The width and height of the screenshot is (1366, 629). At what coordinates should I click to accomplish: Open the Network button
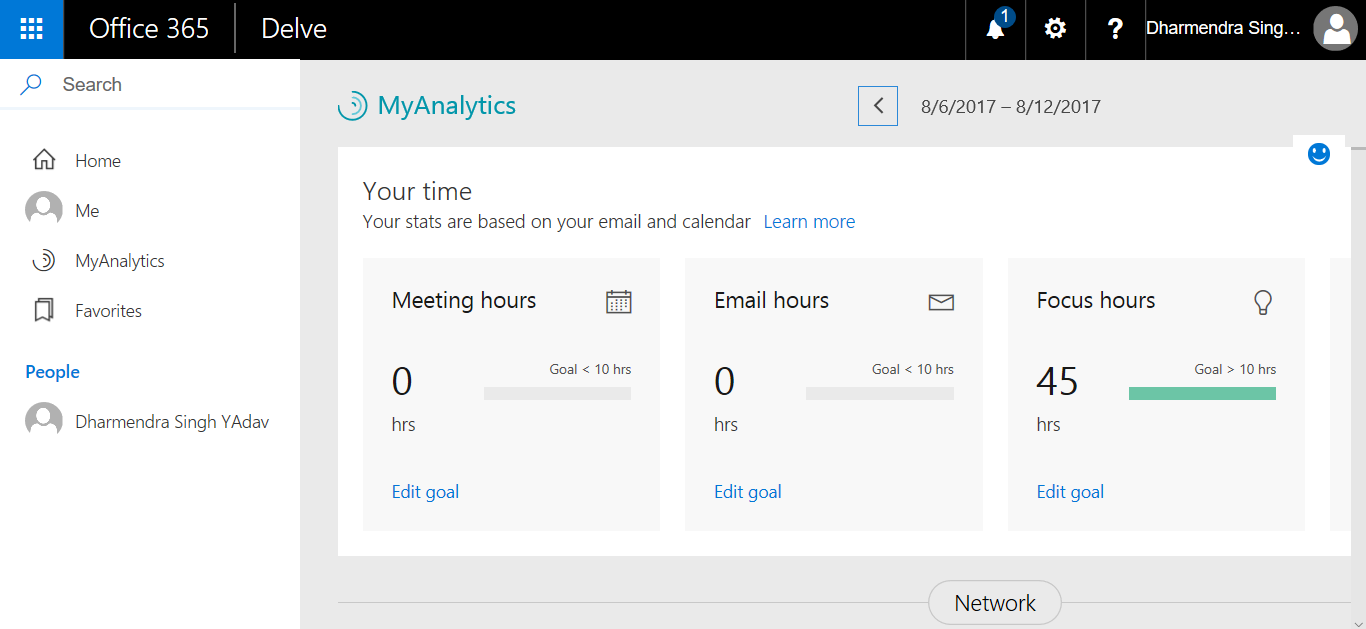994,602
